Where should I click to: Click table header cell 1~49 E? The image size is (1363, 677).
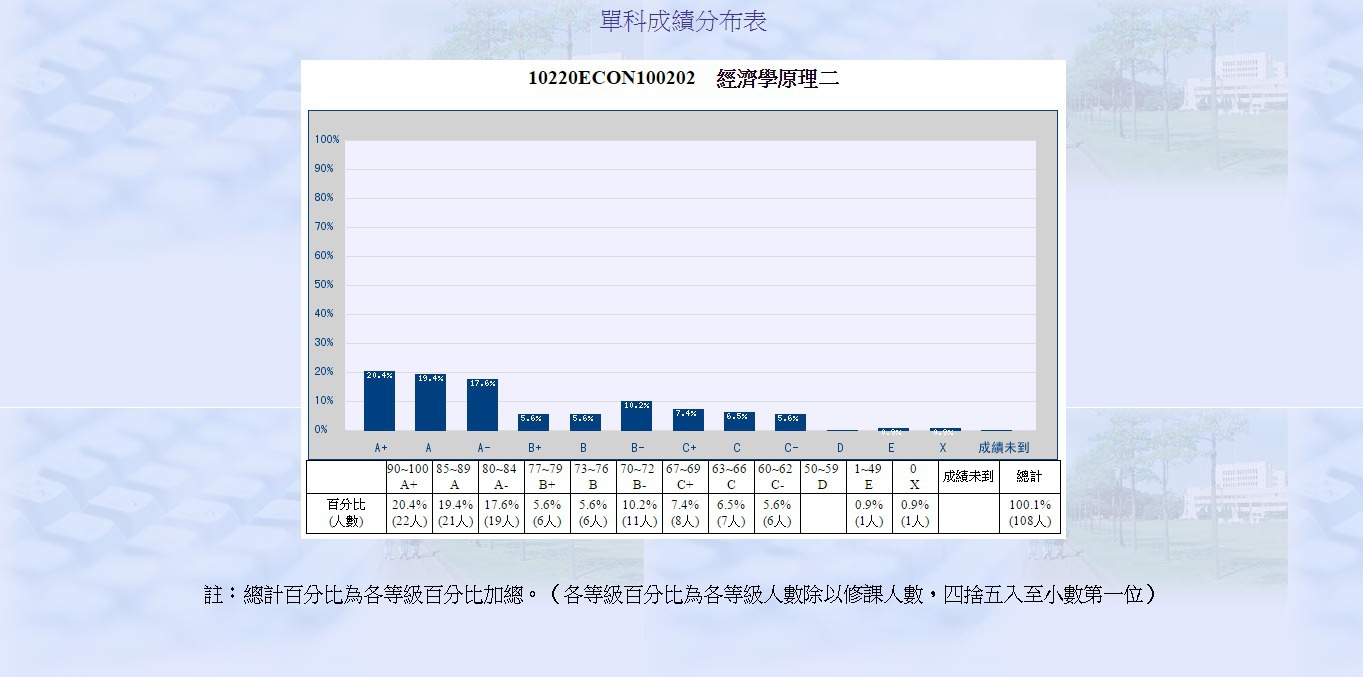click(869, 477)
